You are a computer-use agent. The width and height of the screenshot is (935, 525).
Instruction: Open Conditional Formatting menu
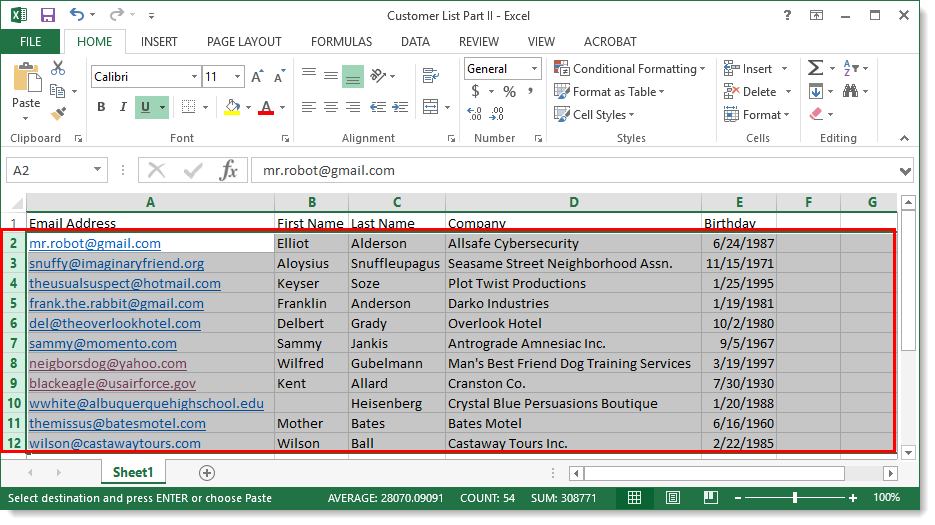pyautogui.click(x=630, y=69)
